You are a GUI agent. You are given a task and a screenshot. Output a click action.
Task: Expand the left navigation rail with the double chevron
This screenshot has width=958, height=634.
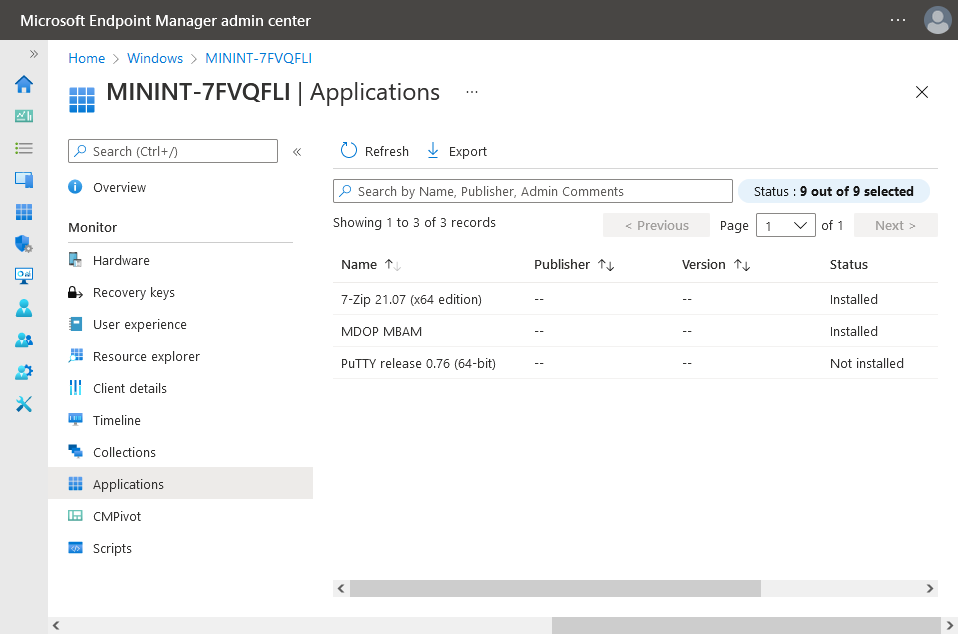click(x=34, y=54)
